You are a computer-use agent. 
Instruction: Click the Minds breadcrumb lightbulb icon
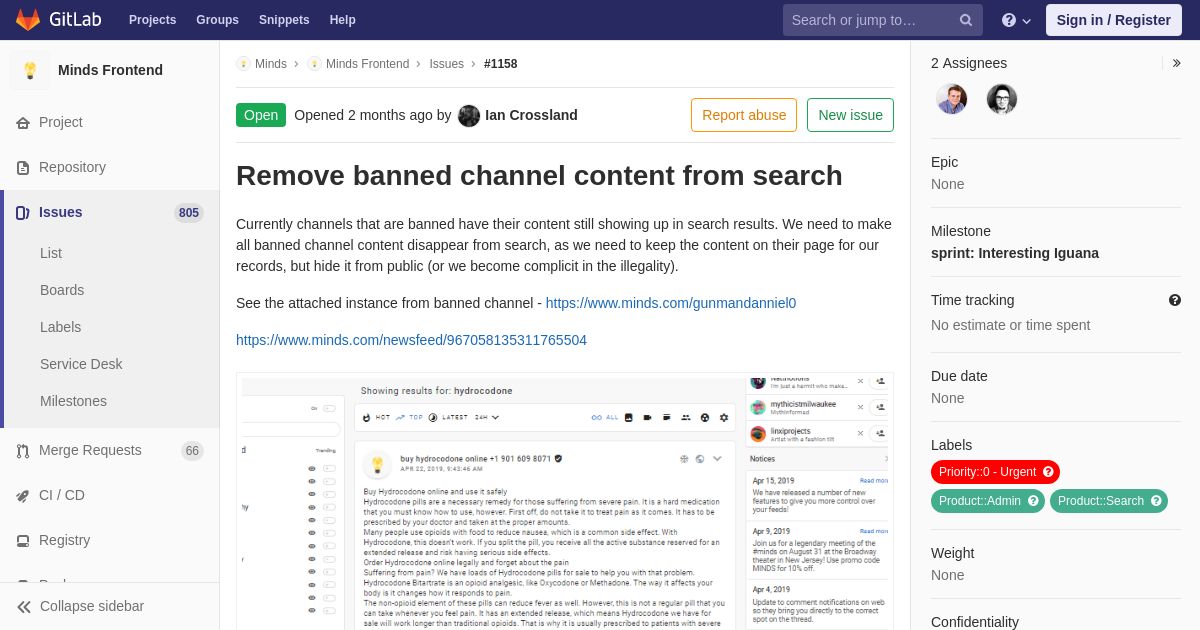(243, 64)
